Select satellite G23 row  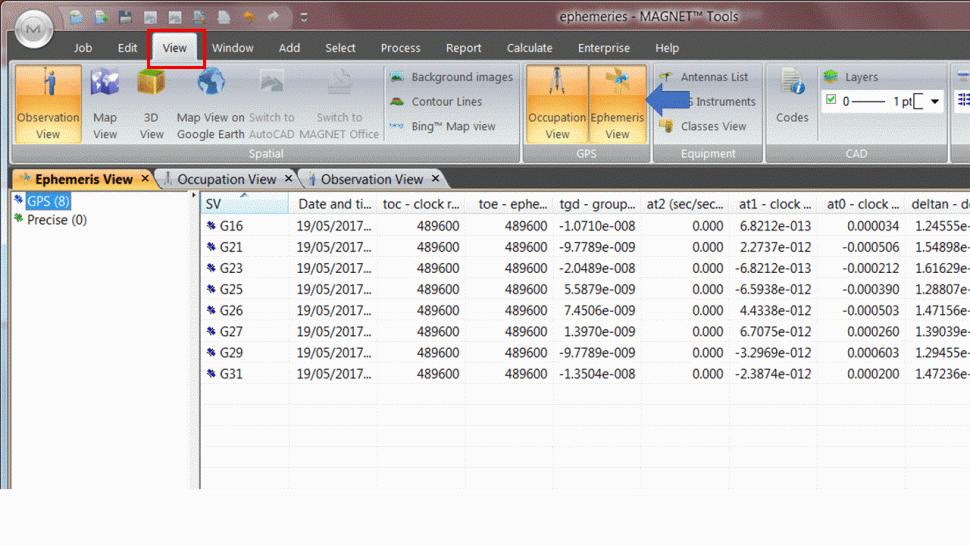point(585,268)
